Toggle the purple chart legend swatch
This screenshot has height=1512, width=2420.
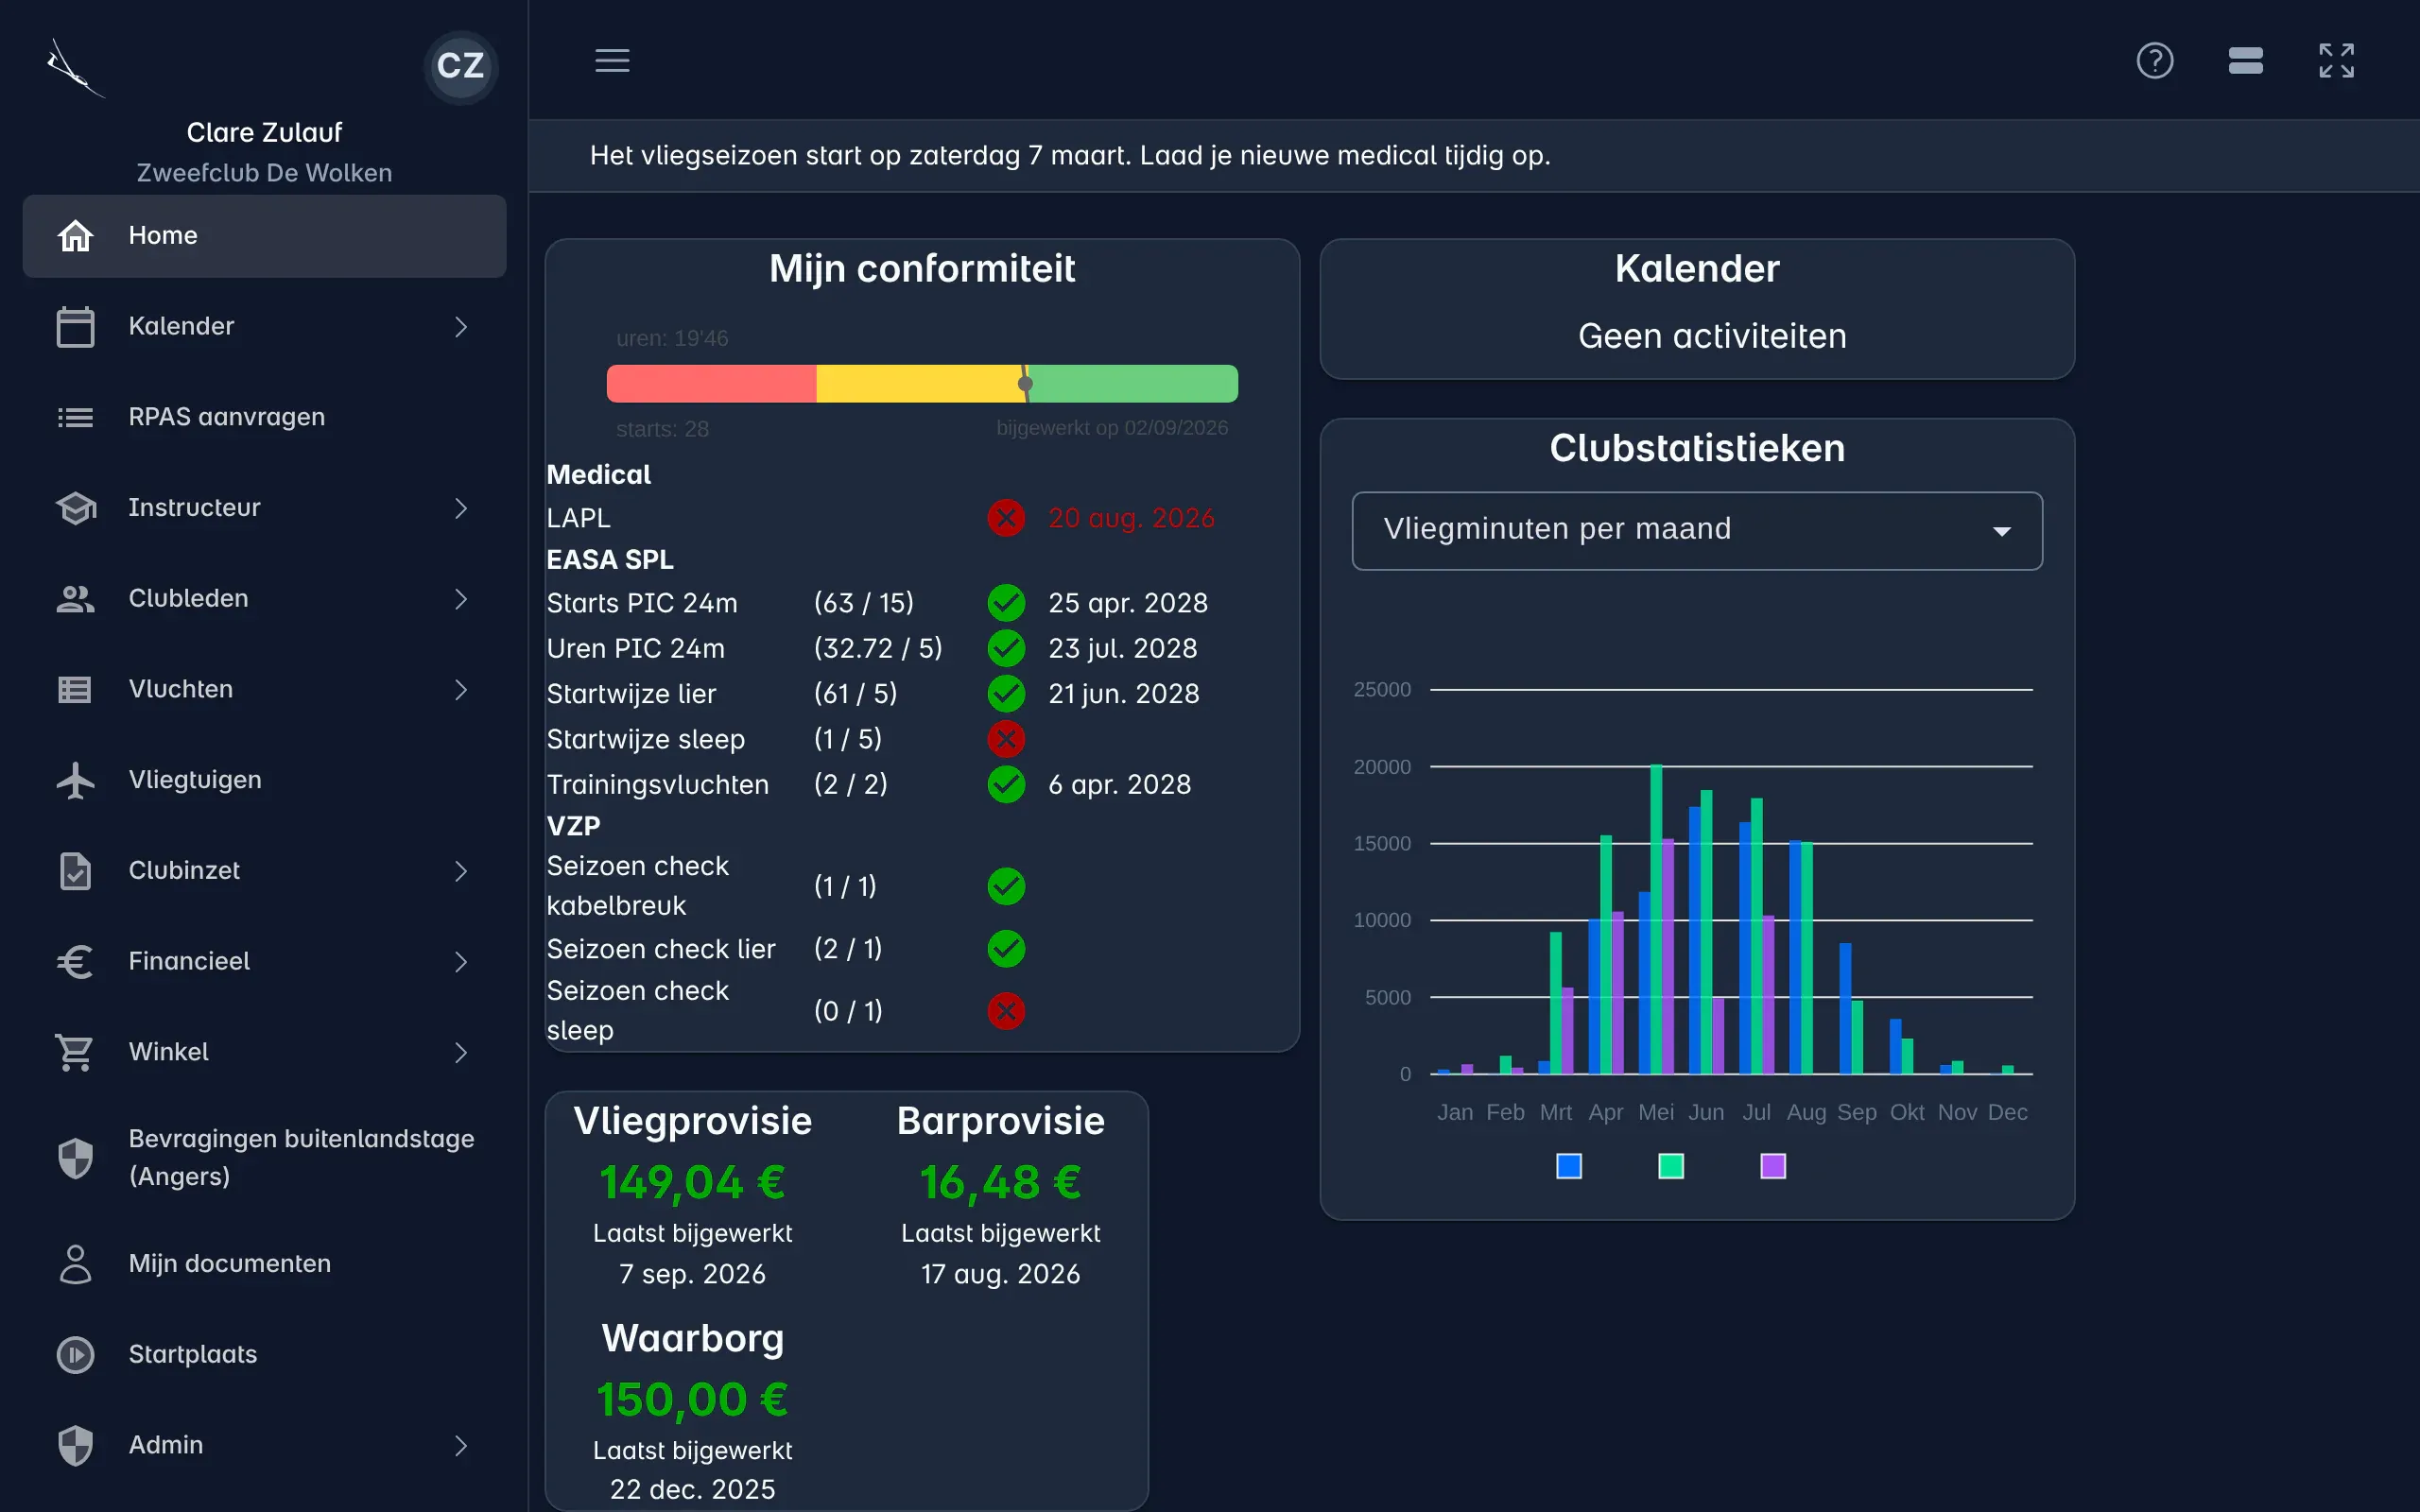pos(1773,1166)
